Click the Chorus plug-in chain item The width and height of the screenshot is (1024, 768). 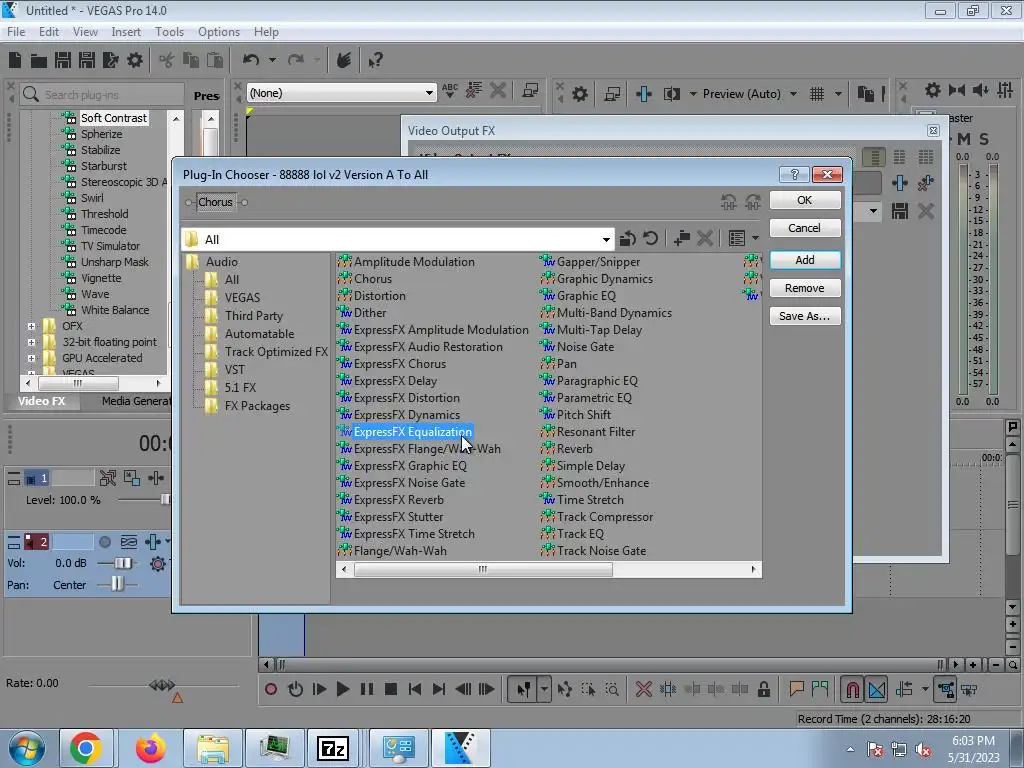(x=216, y=202)
